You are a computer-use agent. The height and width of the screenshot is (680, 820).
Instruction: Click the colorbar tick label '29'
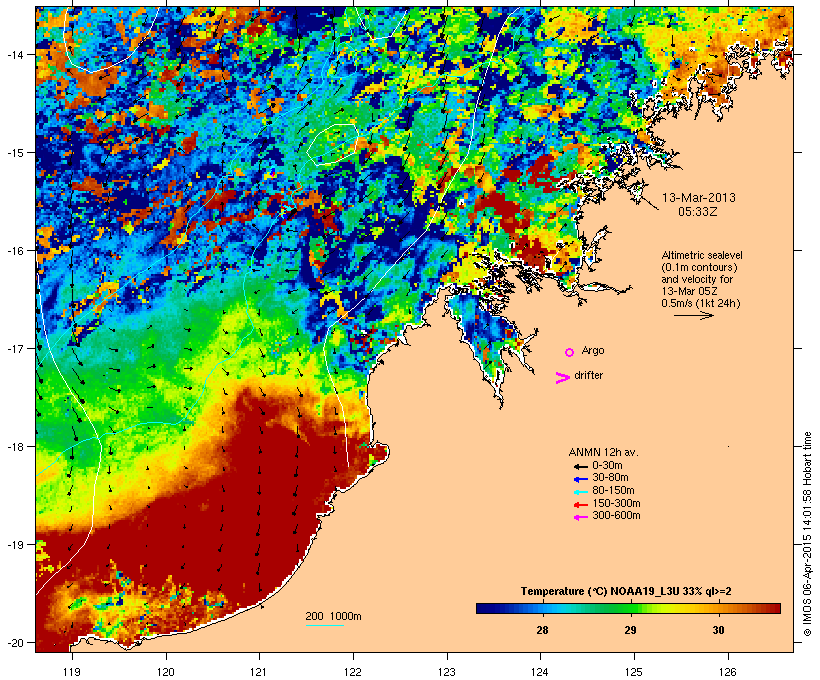point(630,630)
